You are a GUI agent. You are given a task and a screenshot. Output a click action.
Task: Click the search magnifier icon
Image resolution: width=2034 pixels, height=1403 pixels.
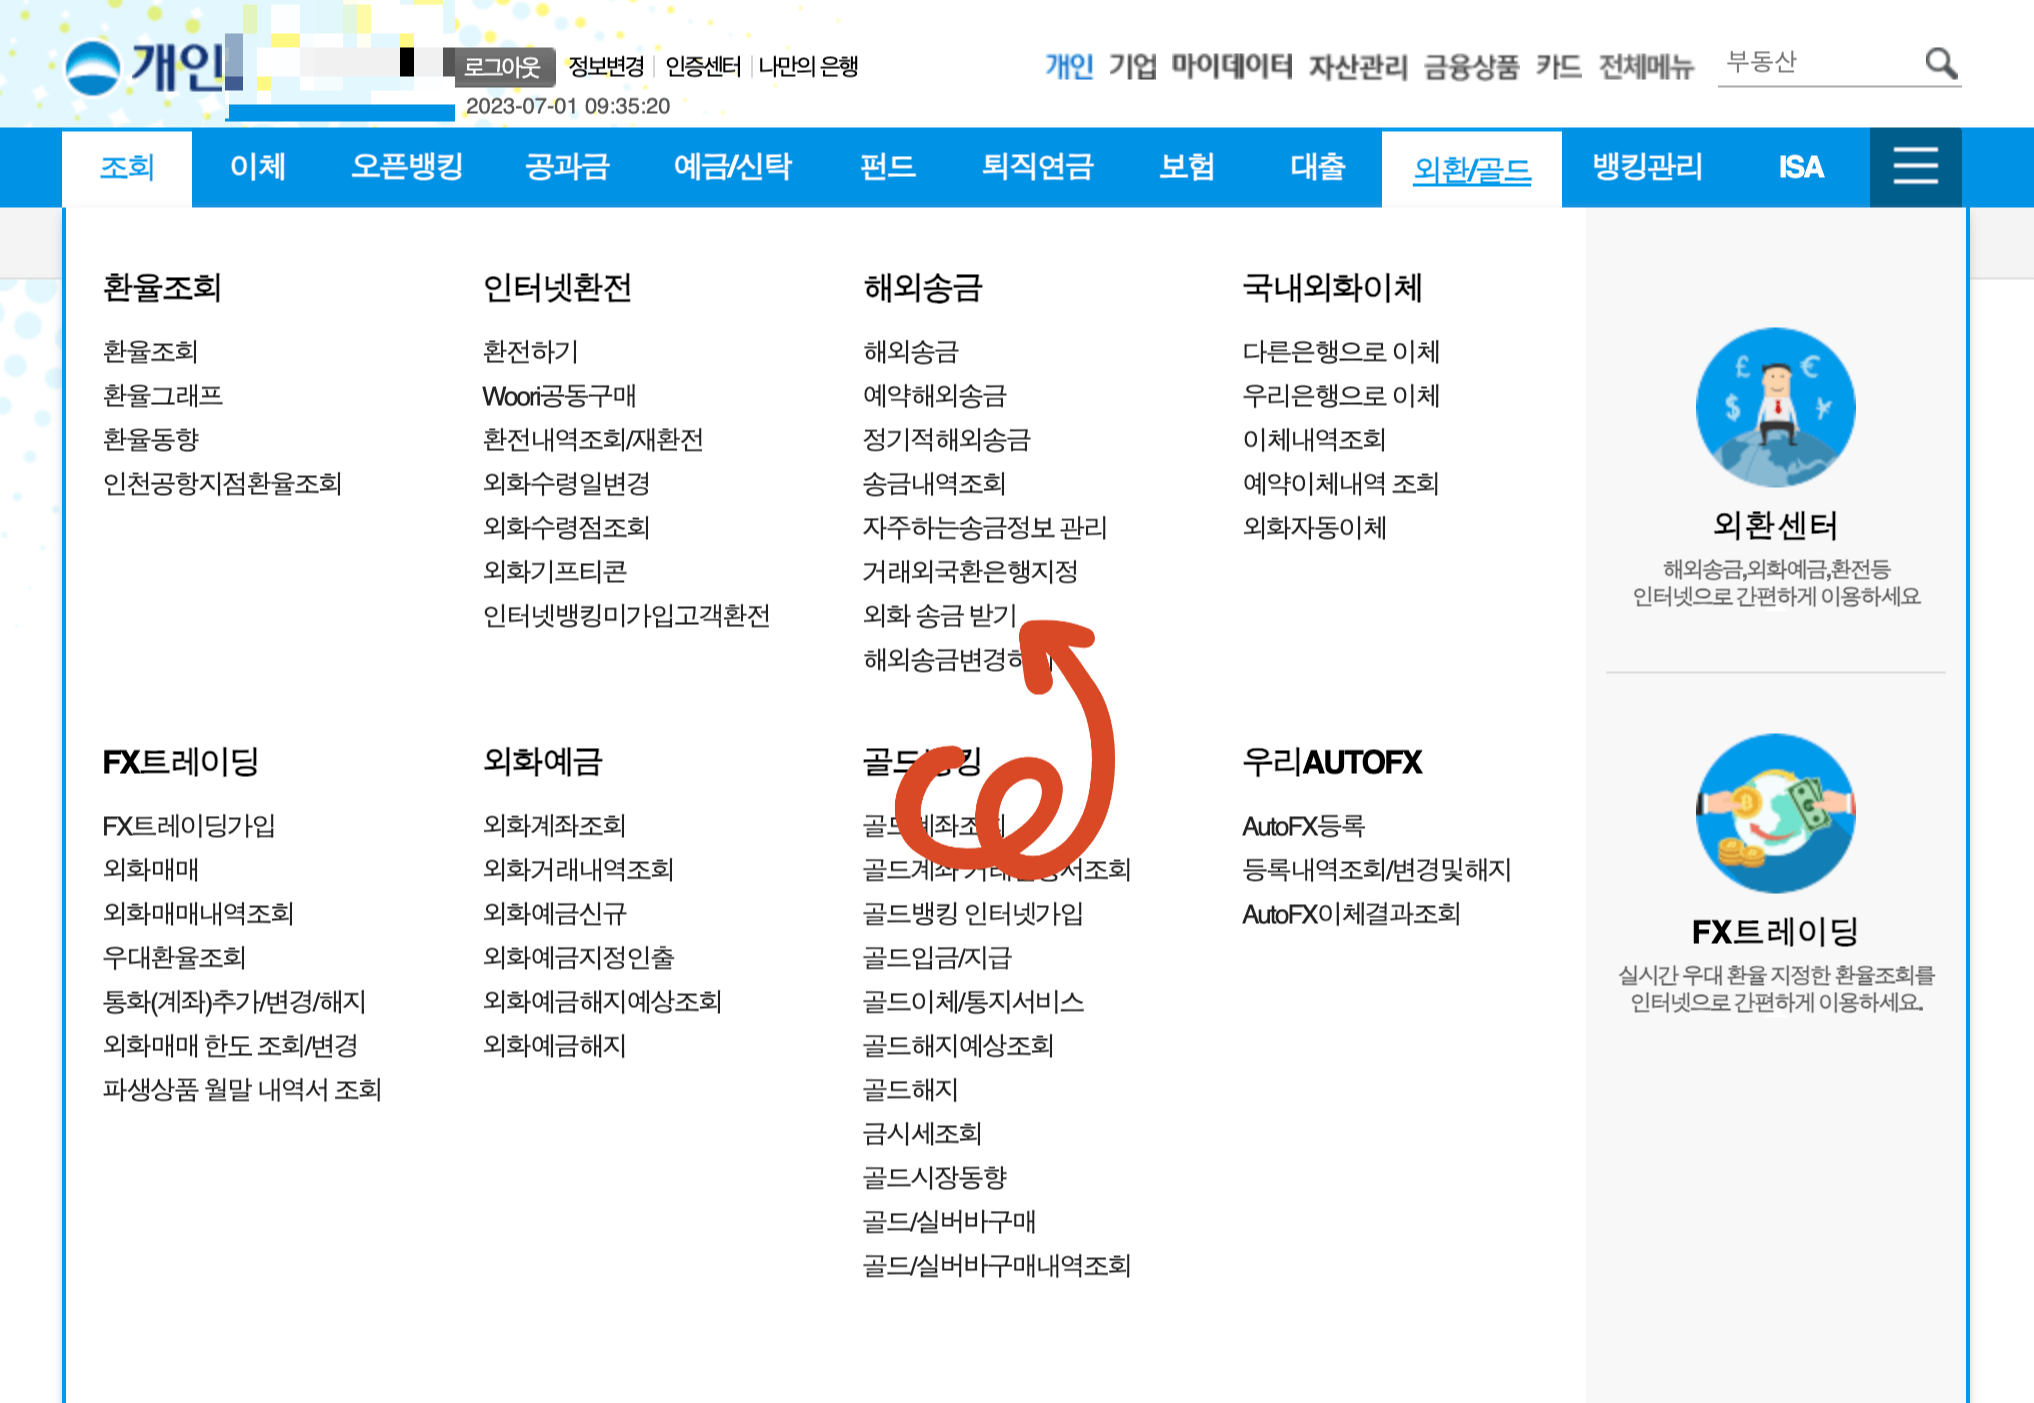tap(1940, 64)
